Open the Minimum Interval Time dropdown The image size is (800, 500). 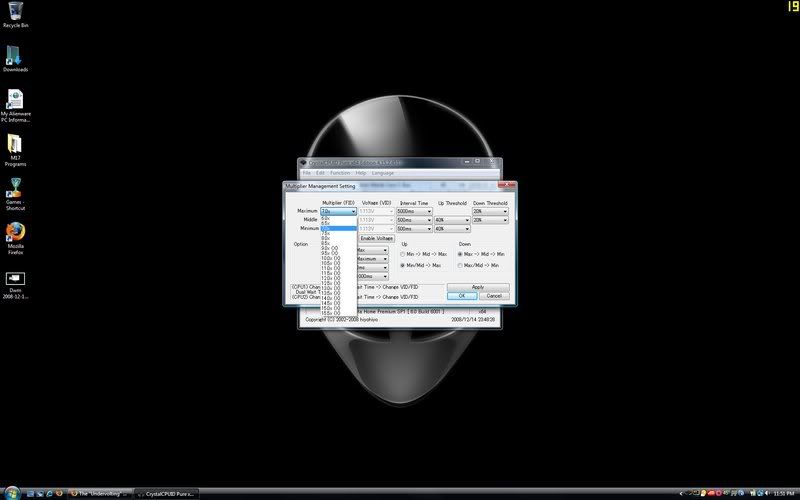coord(414,229)
